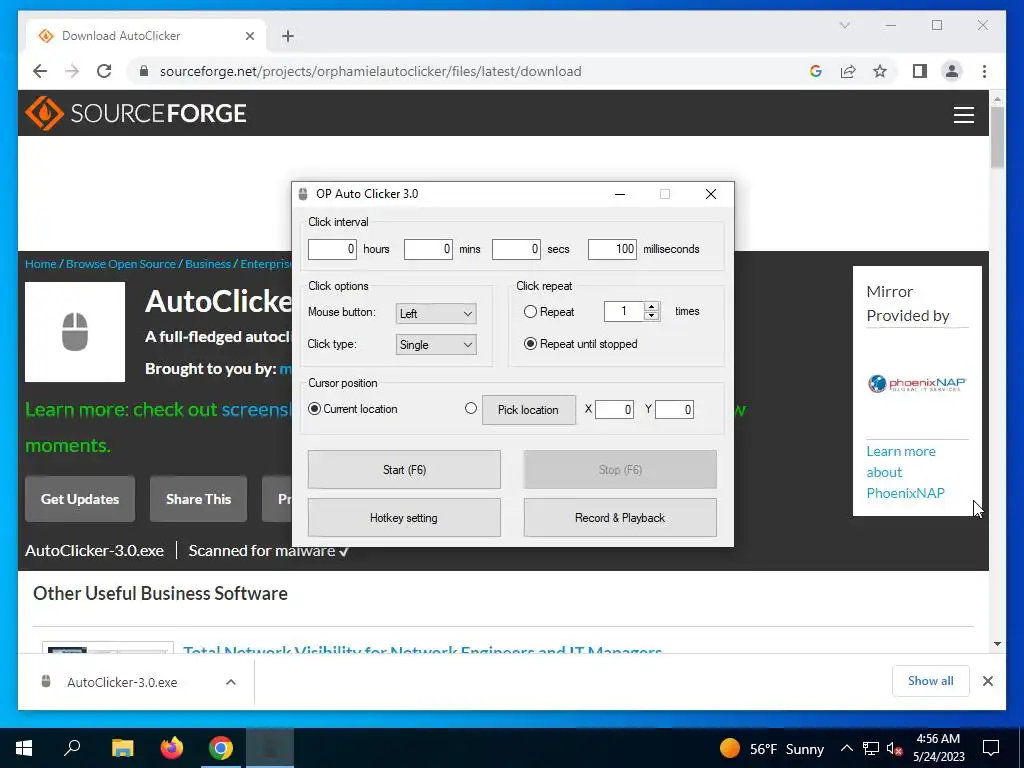1024x768 pixels.
Task: Open Record & Playback
Action: (620, 518)
